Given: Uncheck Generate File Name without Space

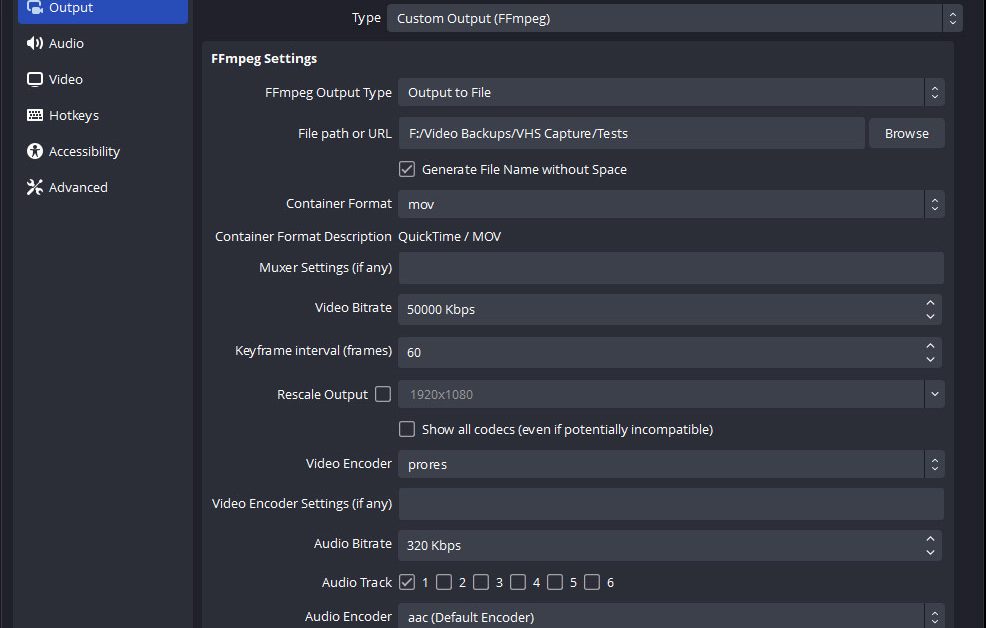Looking at the screenshot, I should (407, 170).
